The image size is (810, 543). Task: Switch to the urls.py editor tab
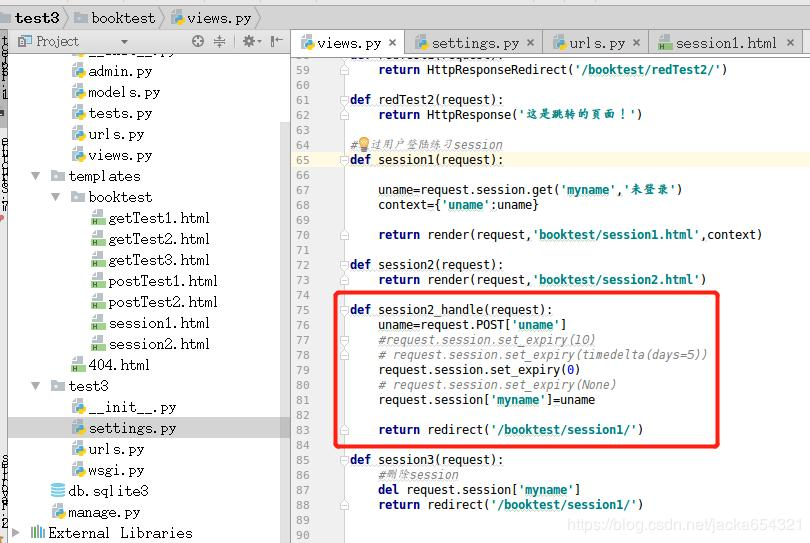point(596,43)
